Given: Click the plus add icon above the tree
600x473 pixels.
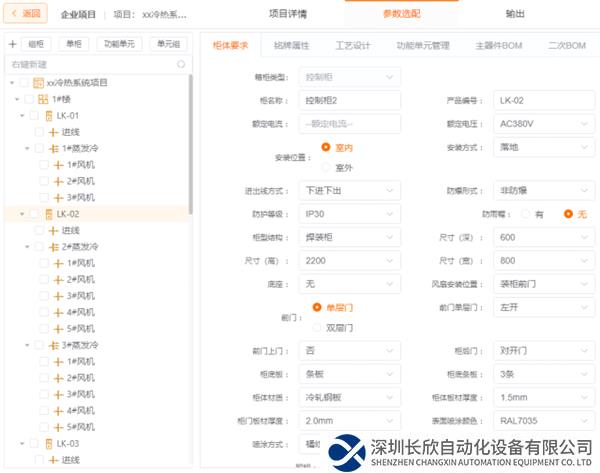Looking at the screenshot, I should point(11,44).
